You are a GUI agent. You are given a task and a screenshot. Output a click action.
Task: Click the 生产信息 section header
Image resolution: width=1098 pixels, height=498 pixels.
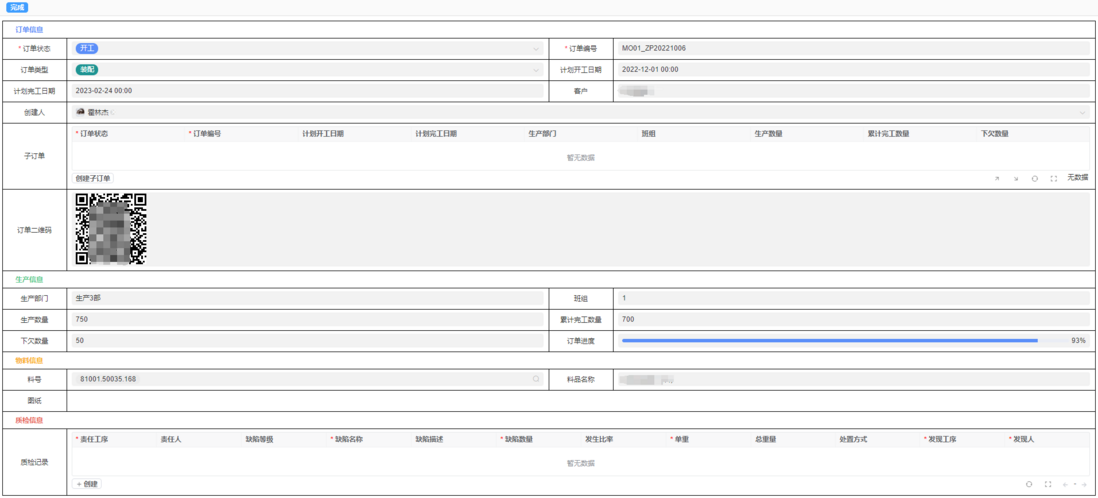tap(29, 279)
